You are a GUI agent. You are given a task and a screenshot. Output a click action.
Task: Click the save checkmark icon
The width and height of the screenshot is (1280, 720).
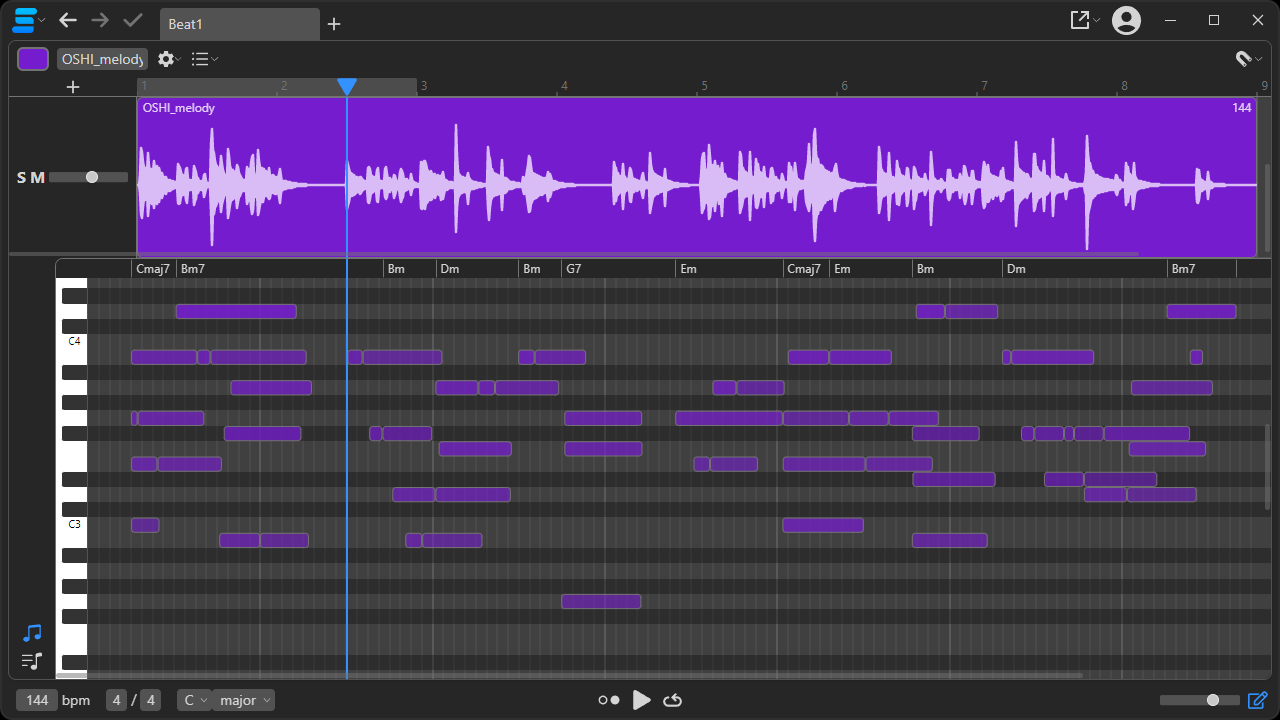pyautogui.click(x=133, y=20)
